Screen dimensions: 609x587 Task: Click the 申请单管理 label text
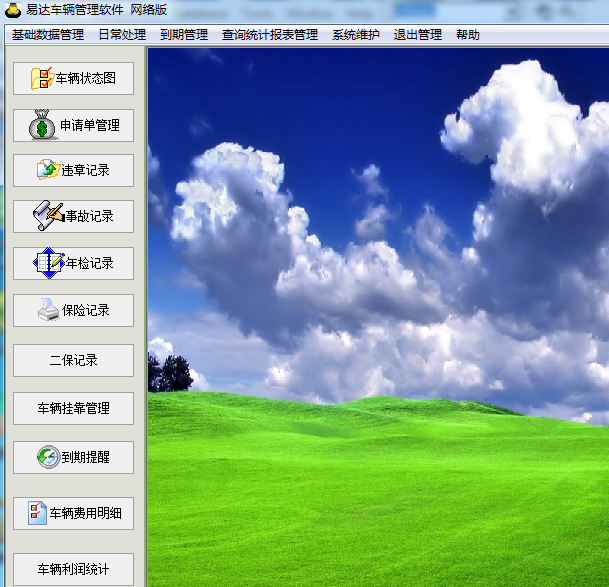[x=90, y=125]
